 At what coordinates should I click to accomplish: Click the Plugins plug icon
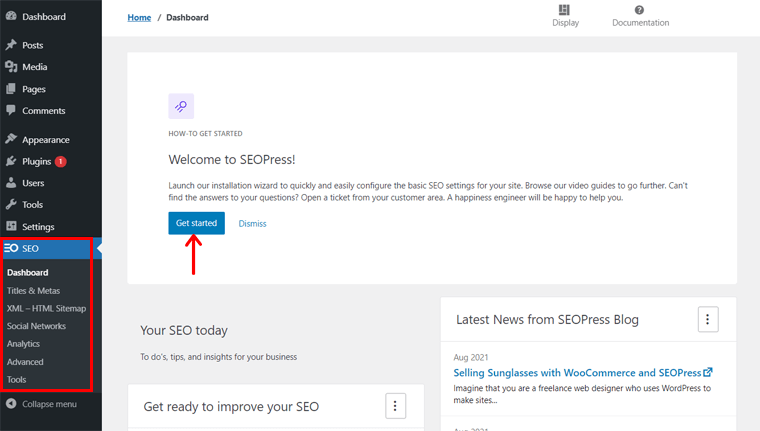(x=11, y=161)
